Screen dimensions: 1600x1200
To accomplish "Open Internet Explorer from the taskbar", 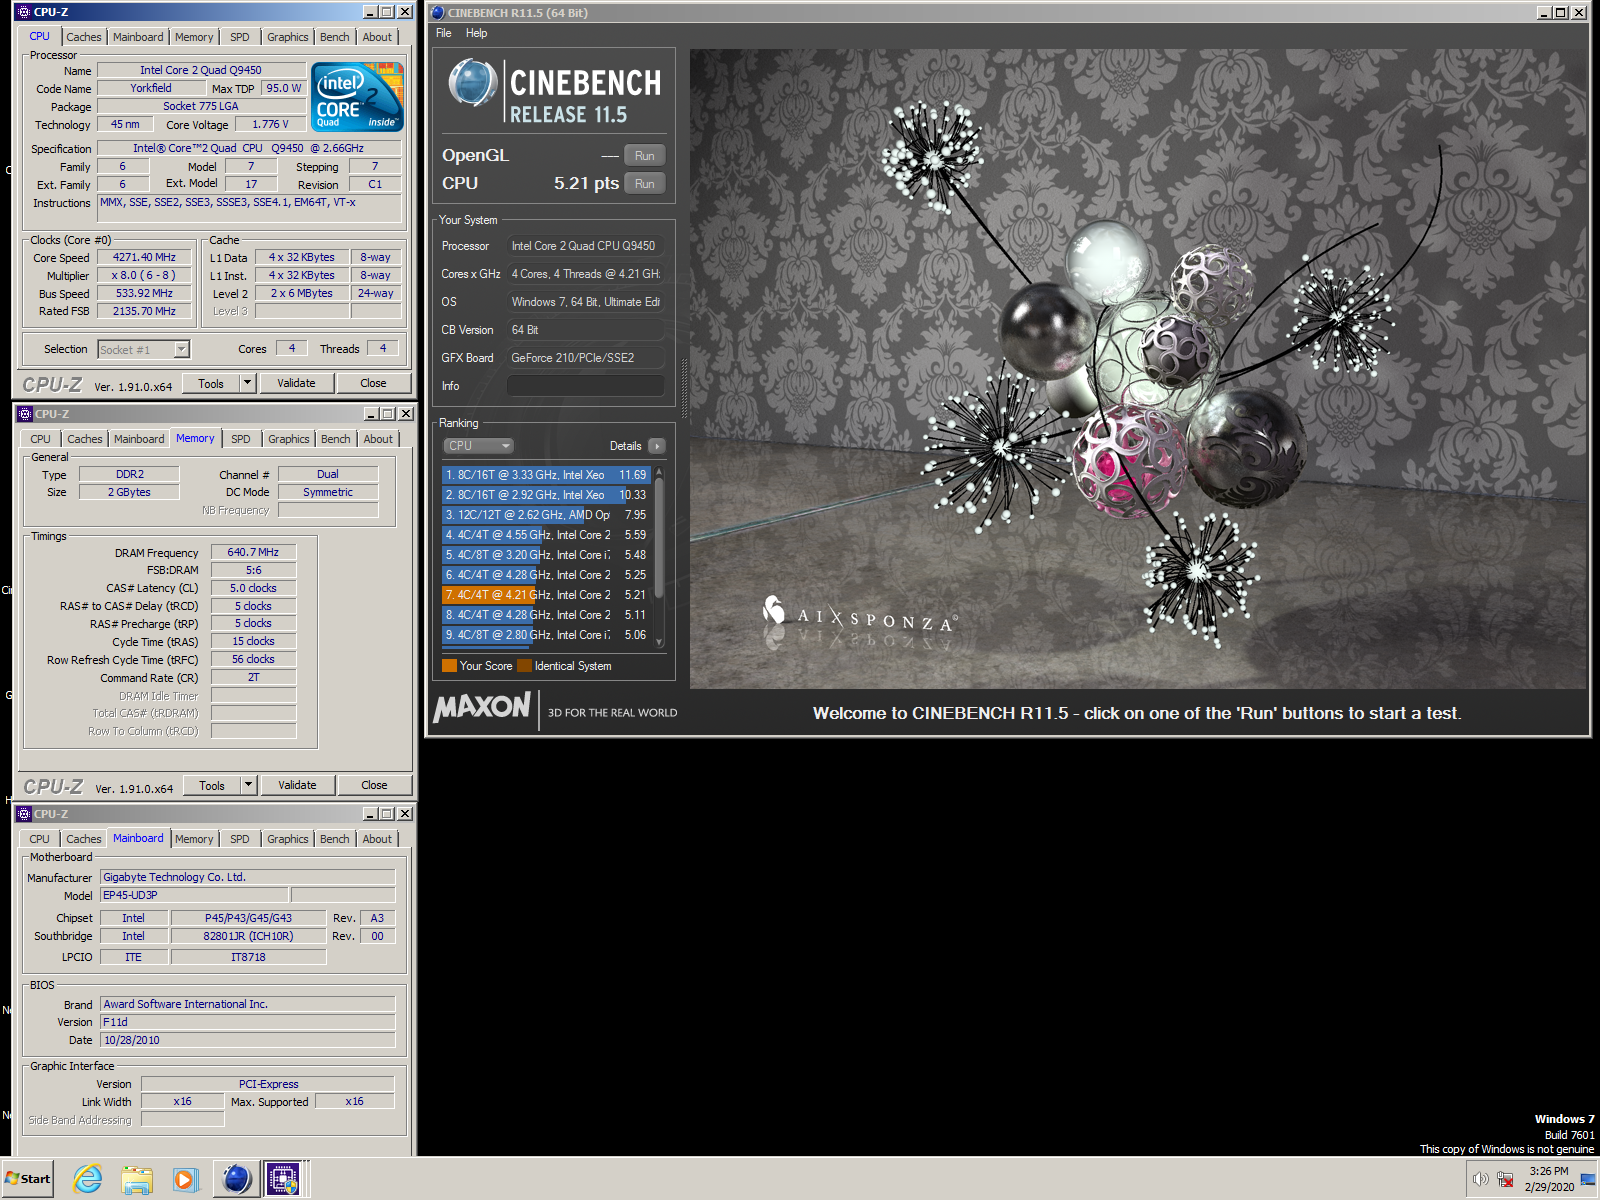I will click(88, 1179).
